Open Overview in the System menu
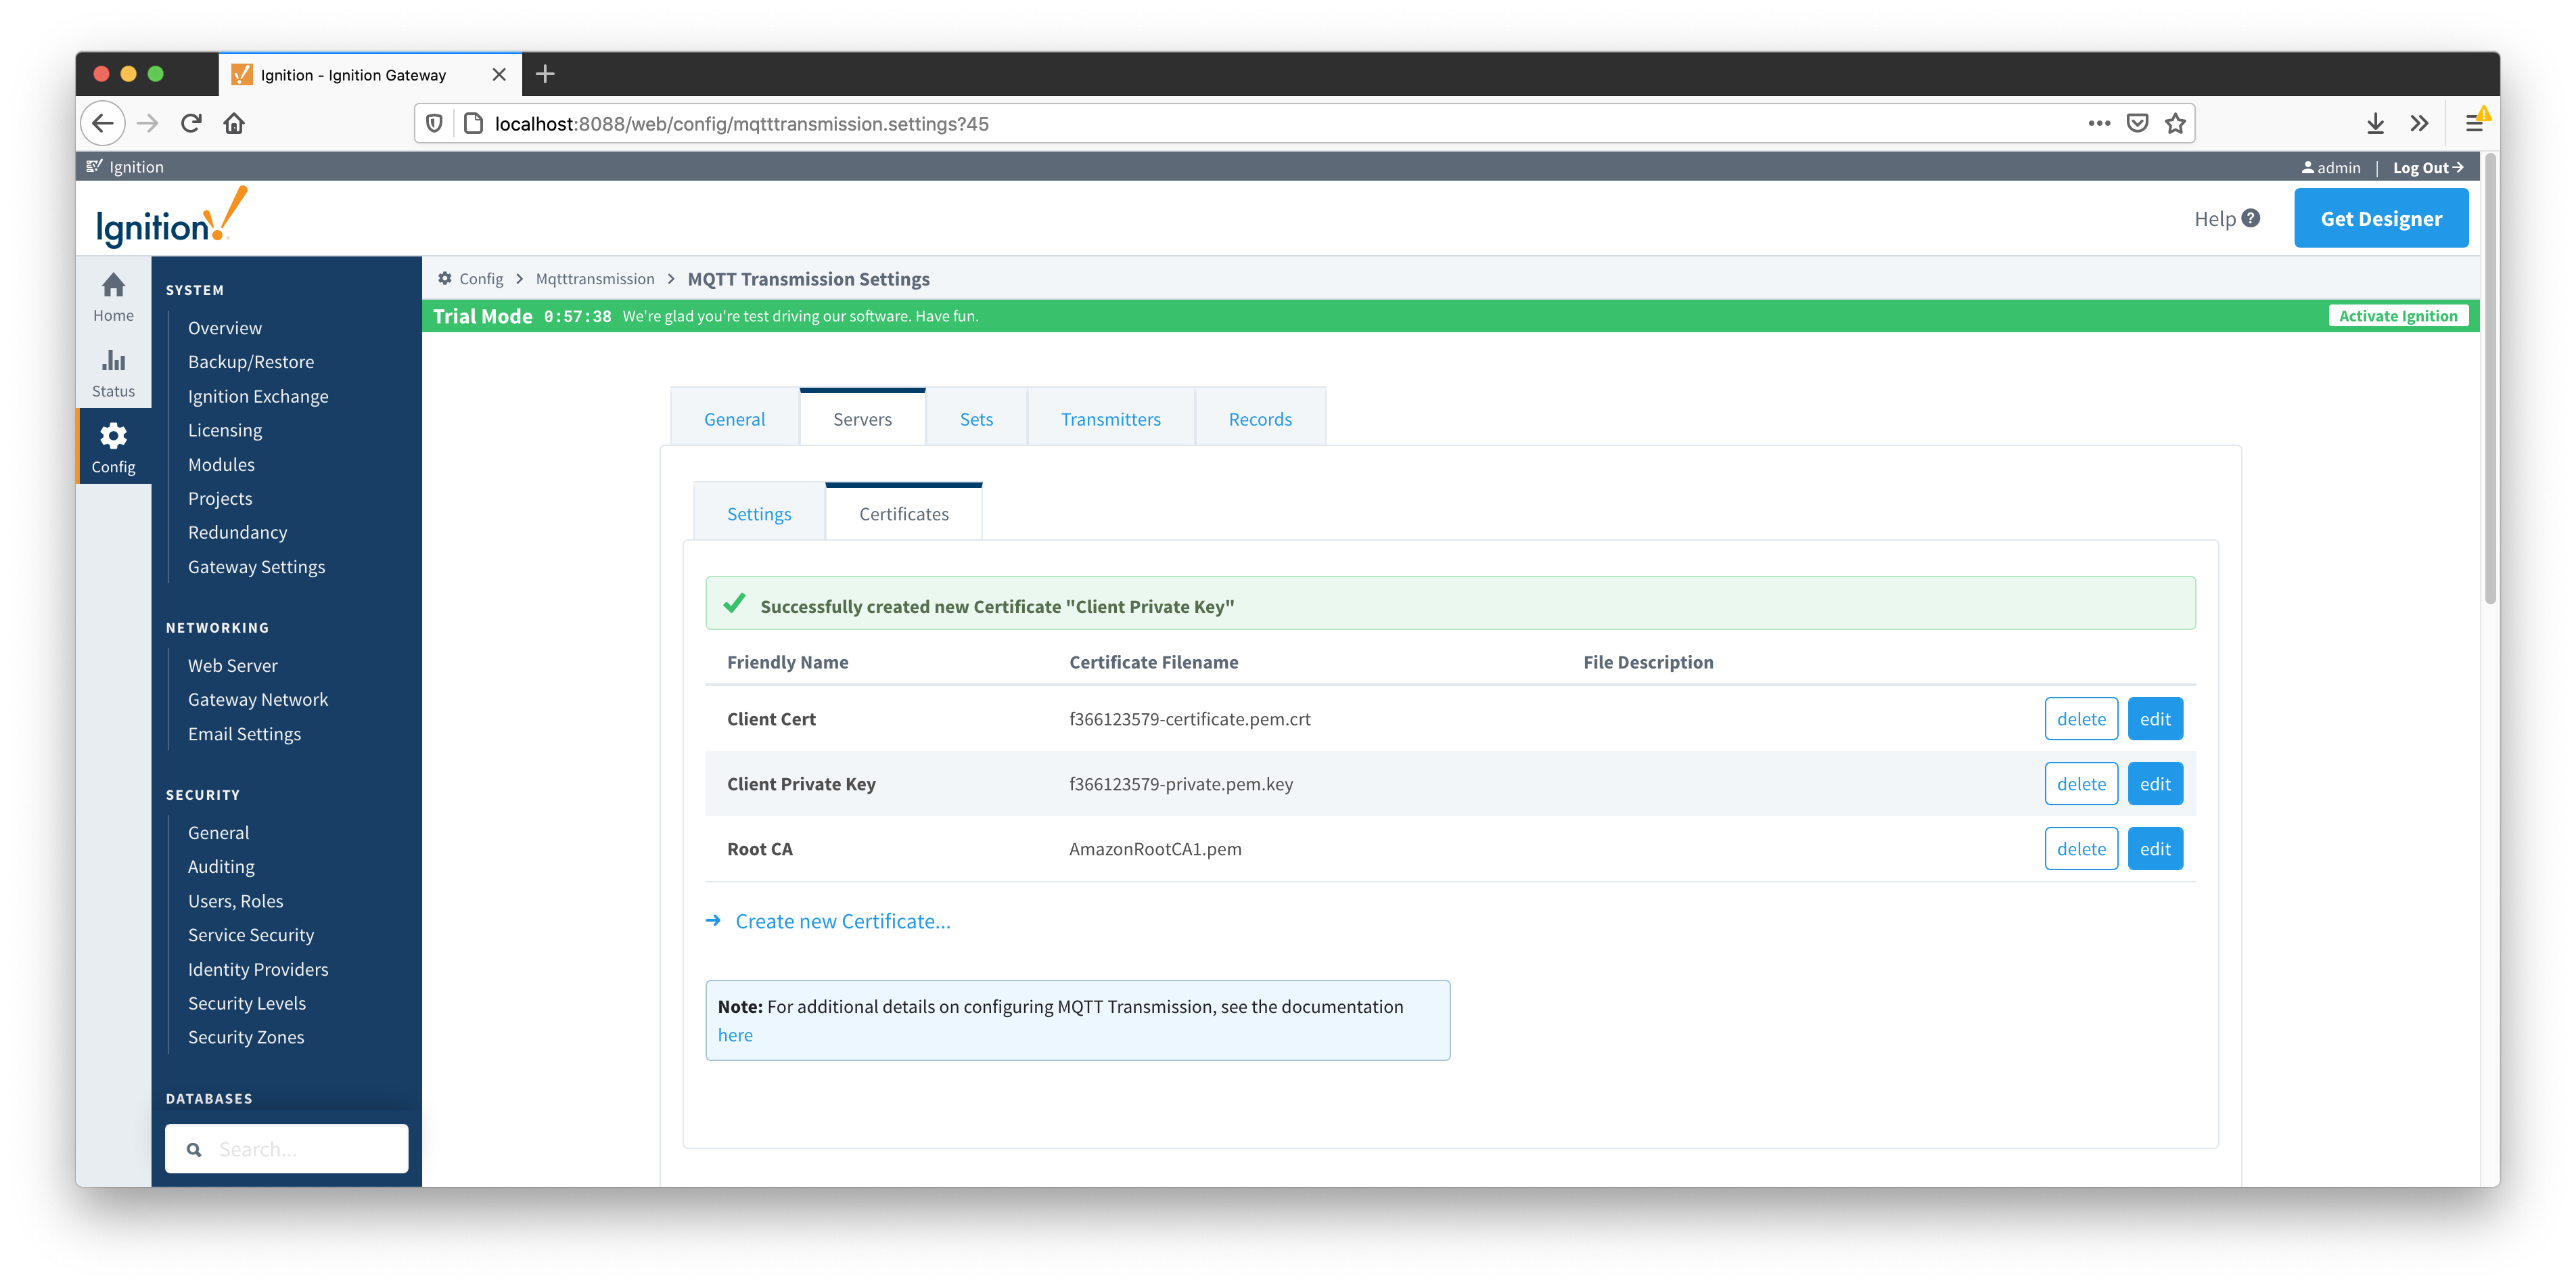 pos(225,328)
